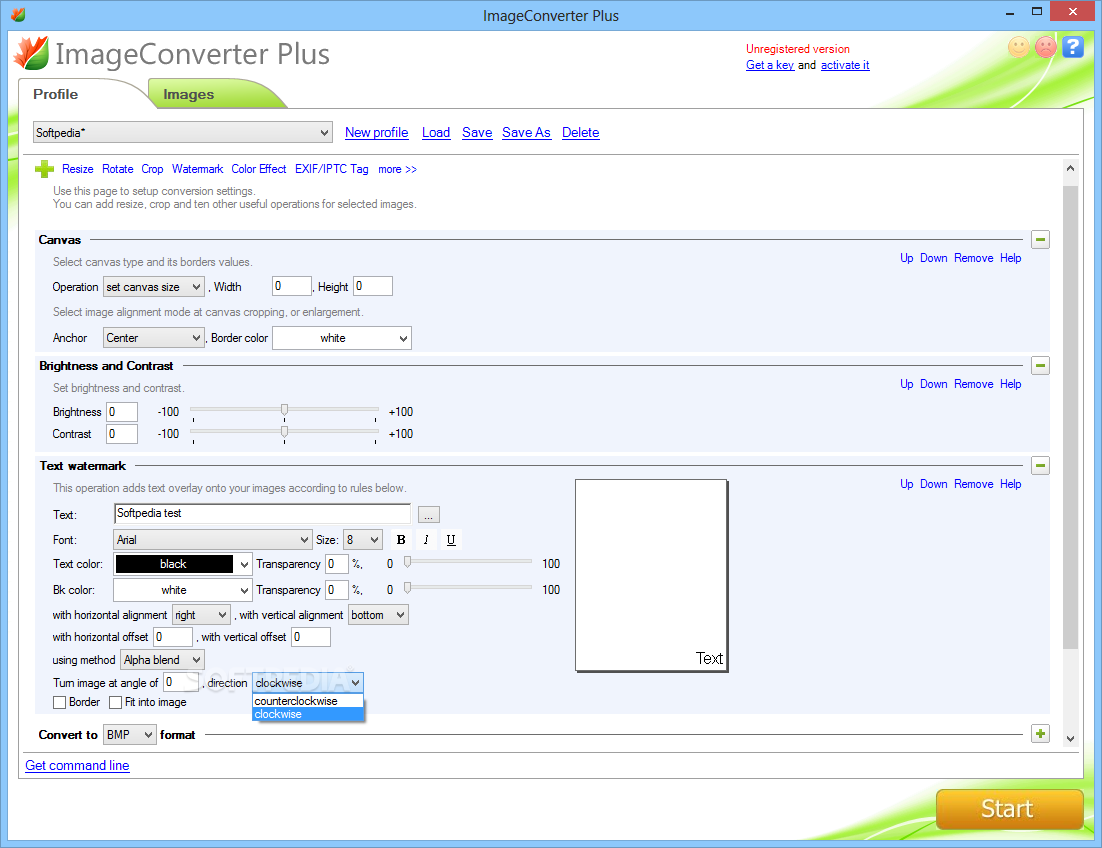Open the Softpedia profile dropdown
The height and width of the screenshot is (848, 1102).
coord(183,132)
